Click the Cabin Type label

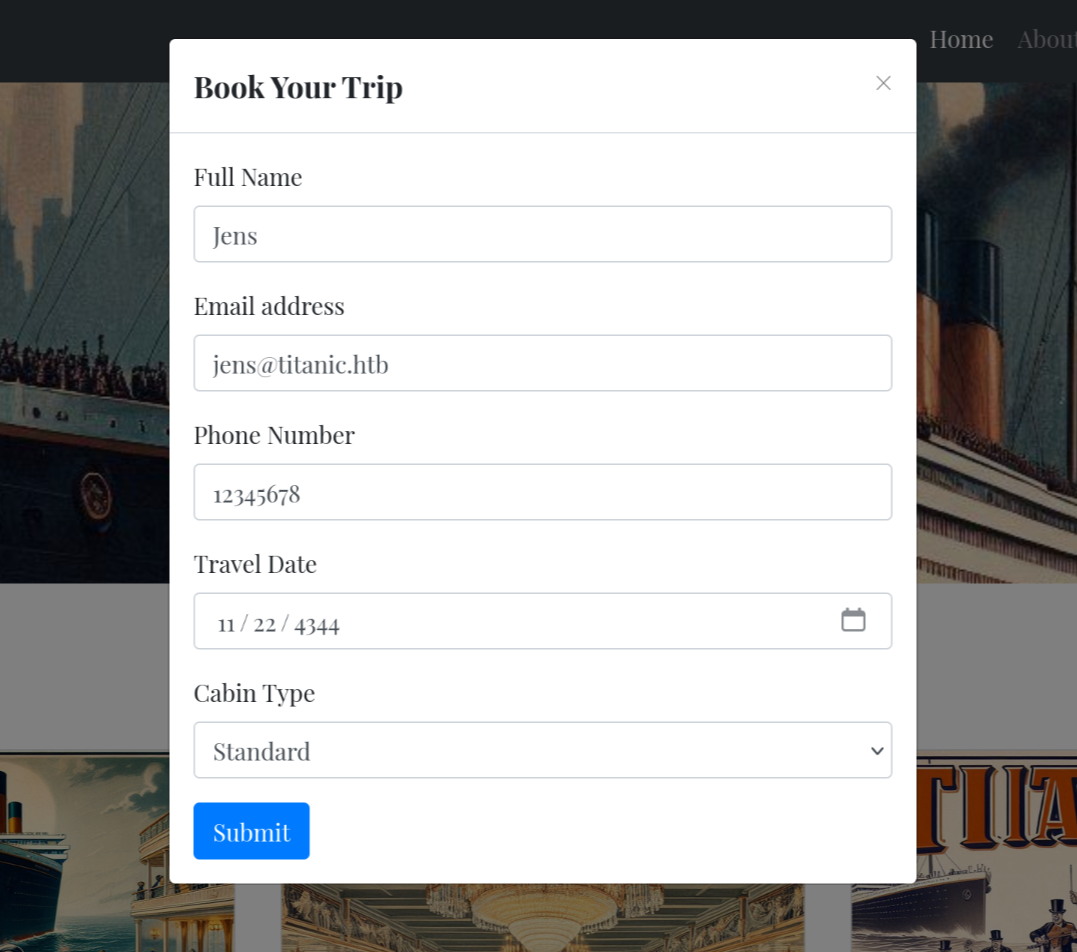coord(254,694)
